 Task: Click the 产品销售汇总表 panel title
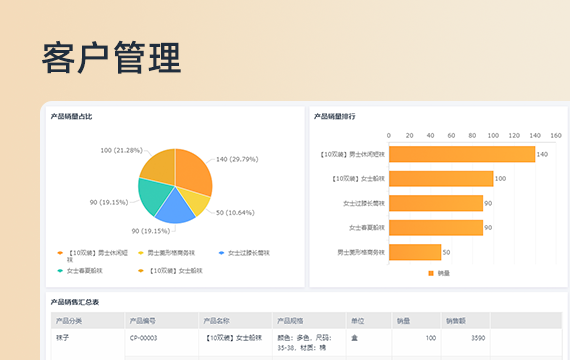pyautogui.click(x=75, y=302)
